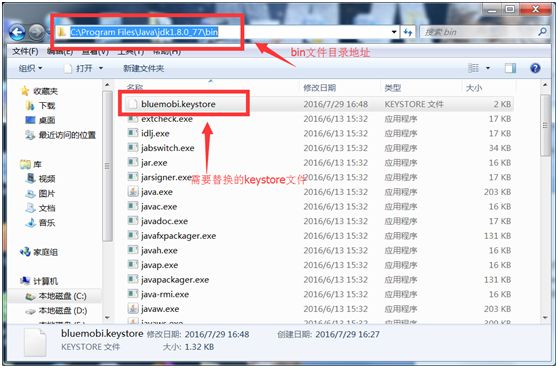Click the navigation pane scroll up arrow

pos(107,85)
